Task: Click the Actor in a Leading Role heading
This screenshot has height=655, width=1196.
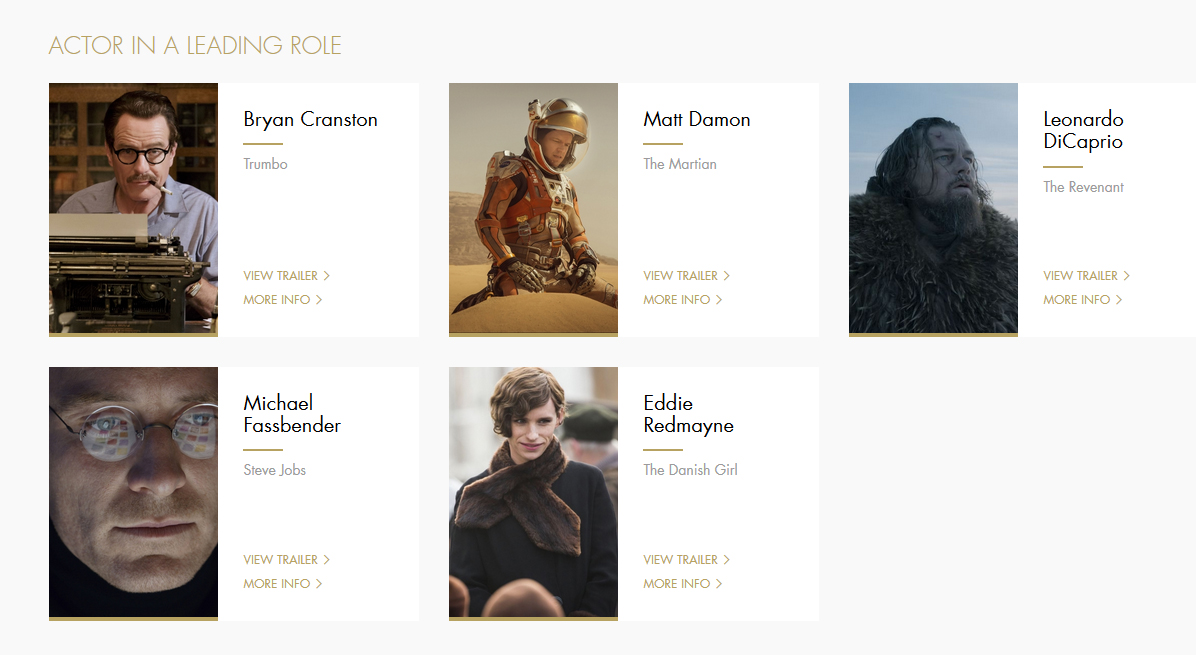Action: 195,46
